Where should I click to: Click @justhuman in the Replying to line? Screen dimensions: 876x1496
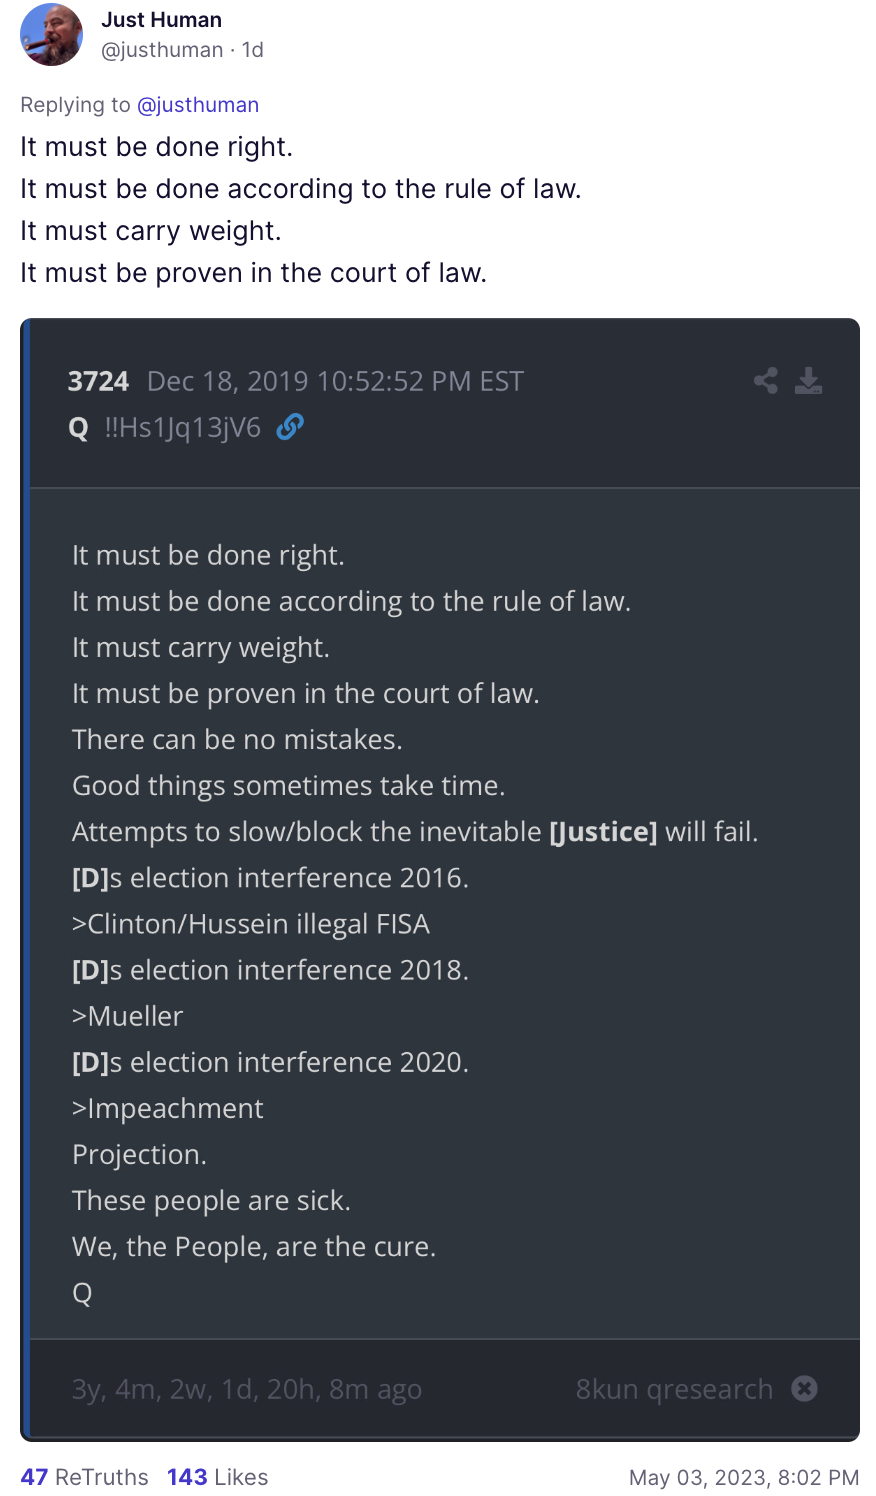click(197, 105)
